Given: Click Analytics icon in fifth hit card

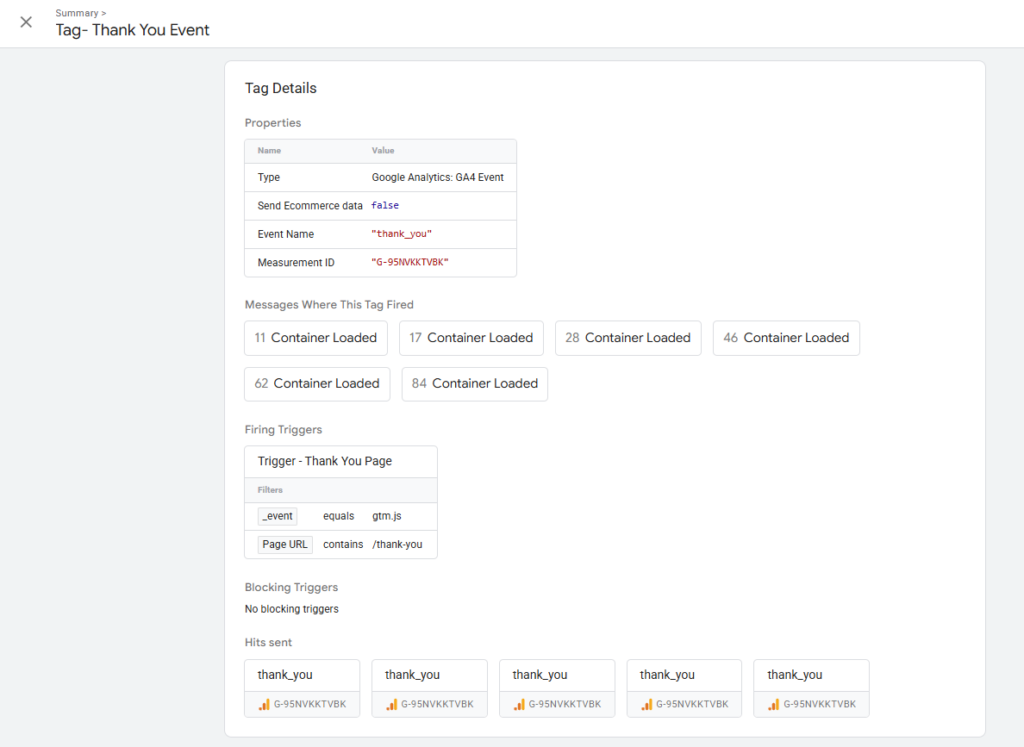Looking at the screenshot, I should click(775, 704).
